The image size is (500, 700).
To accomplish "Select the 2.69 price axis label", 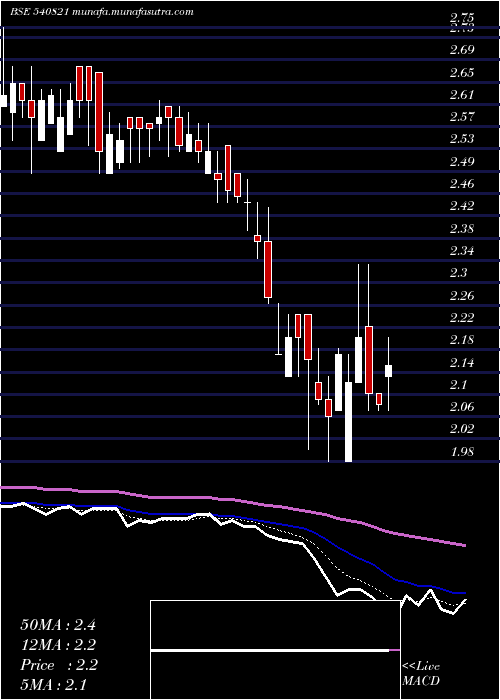I will (461, 50).
